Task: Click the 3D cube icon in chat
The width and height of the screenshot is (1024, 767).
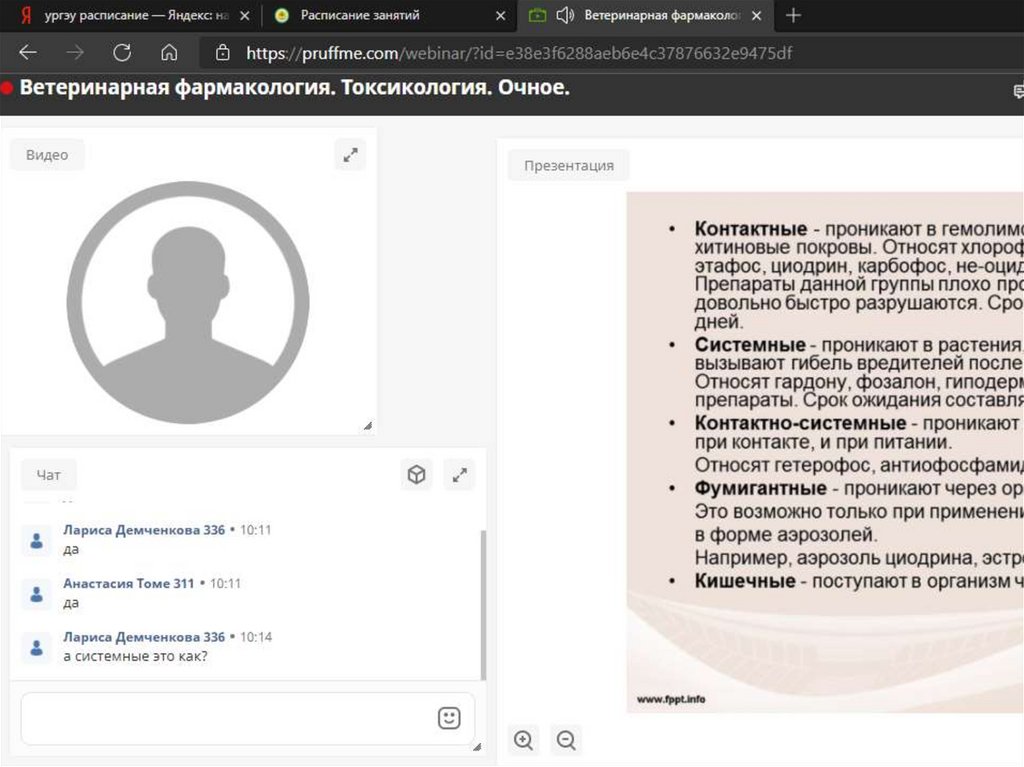Action: [x=416, y=475]
